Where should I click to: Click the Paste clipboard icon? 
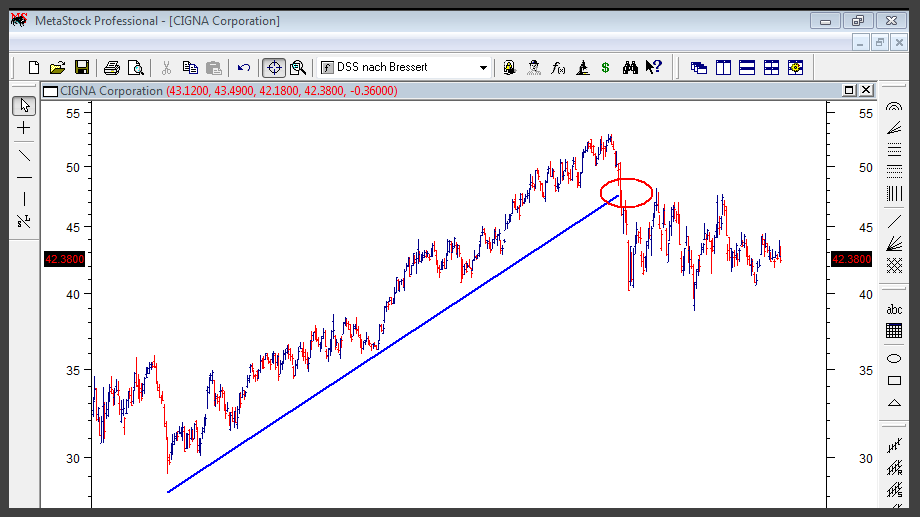[214, 68]
